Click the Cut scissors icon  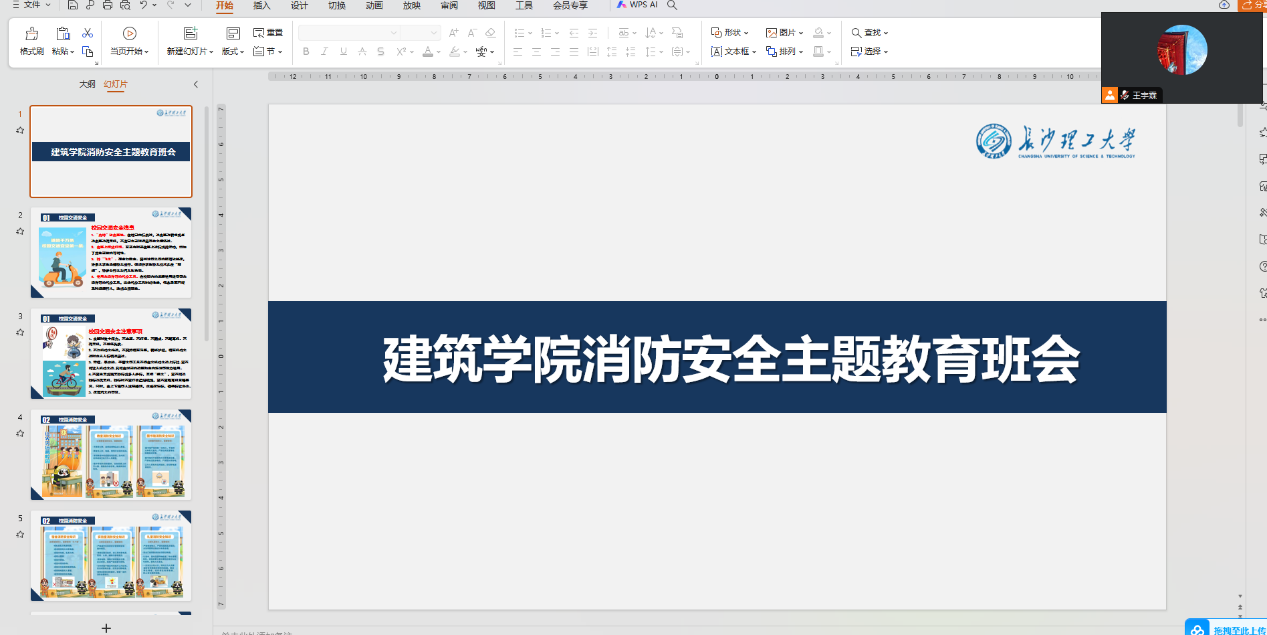point(87,33)
